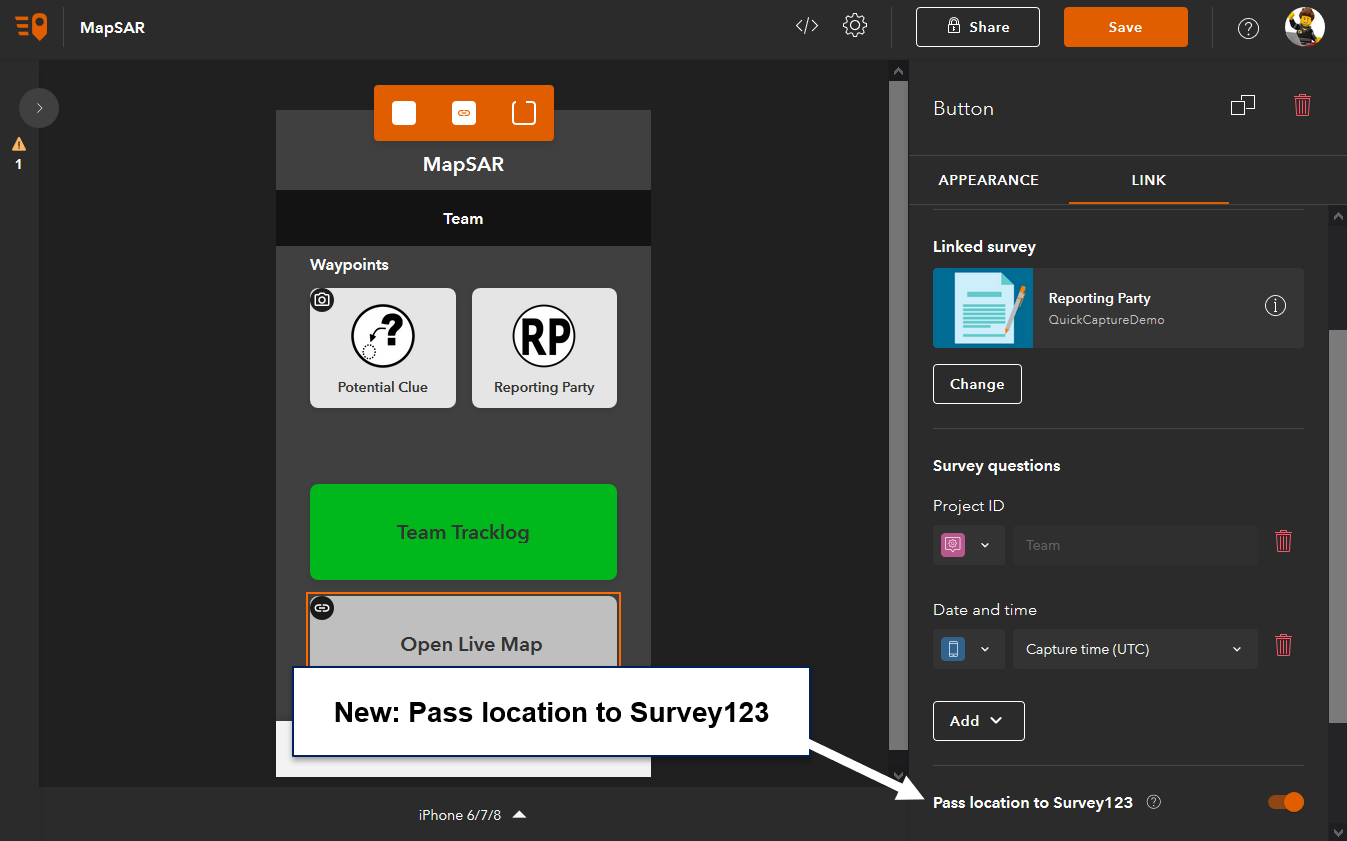Open the Add survey question dropdown
1347x841 pixels.
[x=978, y=720]
